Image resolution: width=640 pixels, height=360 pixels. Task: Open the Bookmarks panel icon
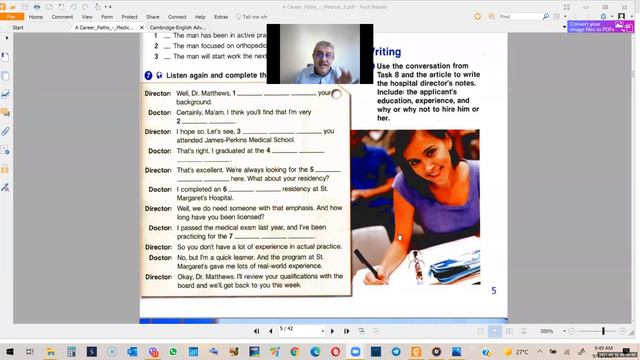pos(5,57)
